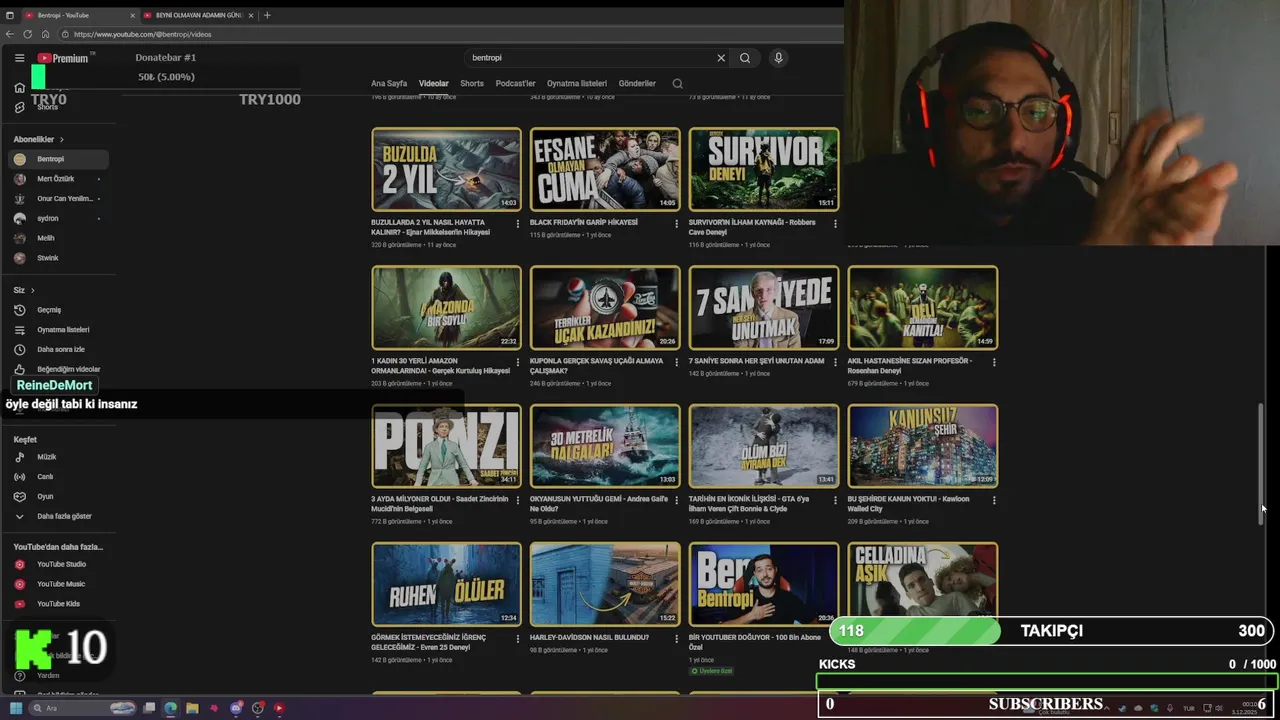Open options menu for 3 AYDA MİLYONER video
This screenshot has width=1280, height=720.
point(517,501)
